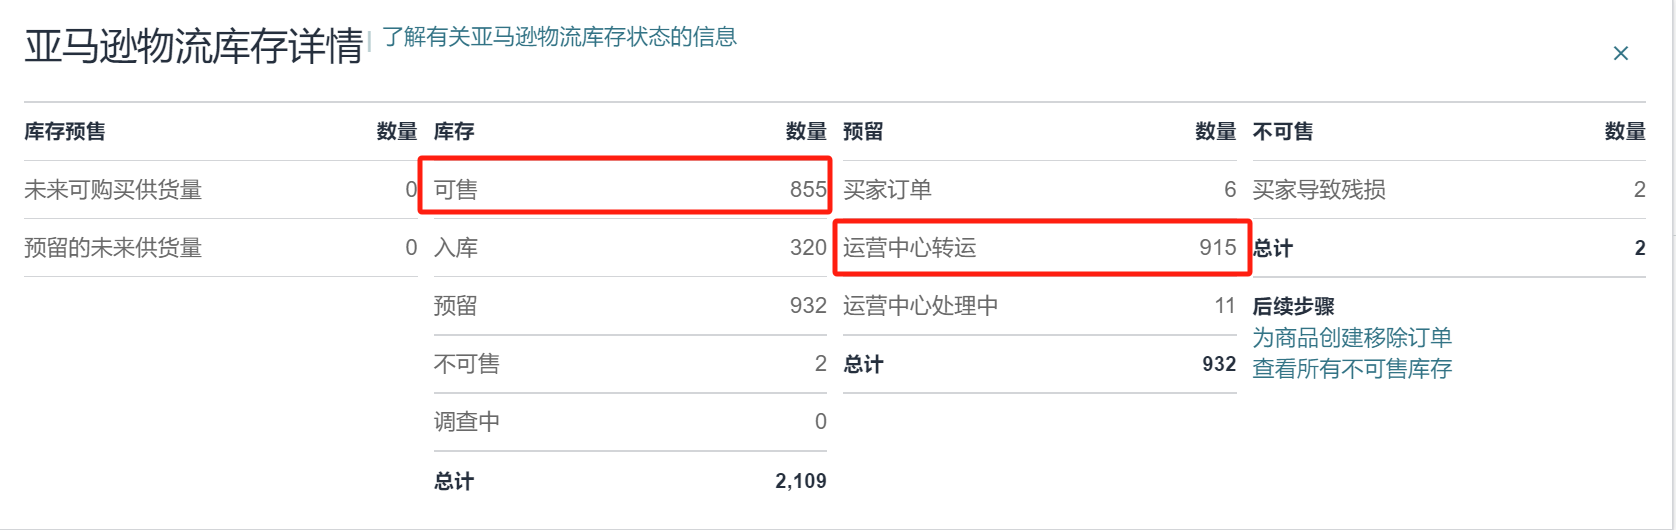Click the 亚马逊物流库存详情 dialog title

point(194,46)
